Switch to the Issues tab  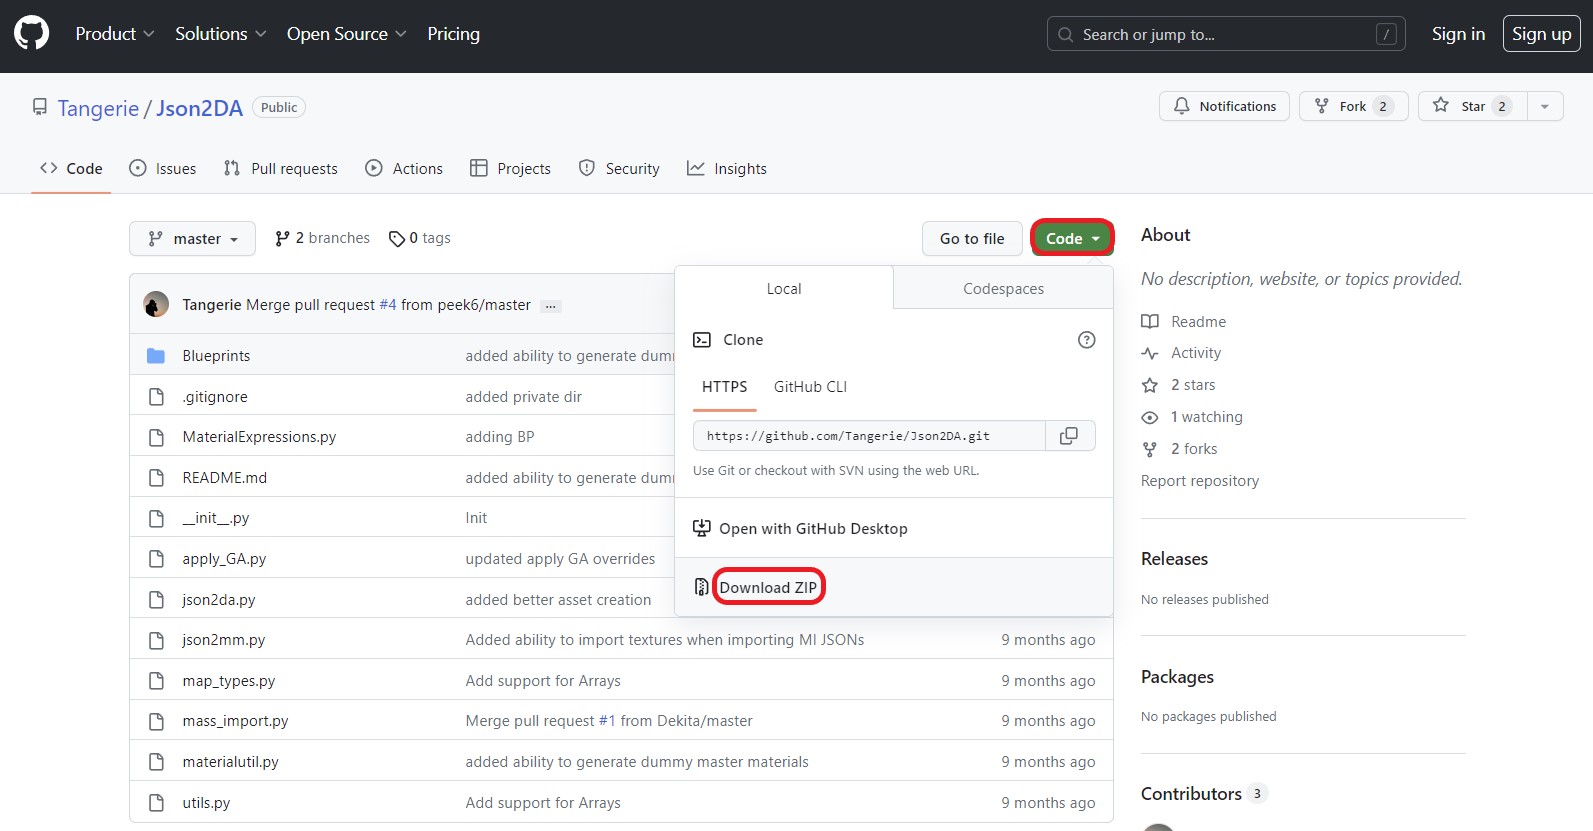click(163, 169)
